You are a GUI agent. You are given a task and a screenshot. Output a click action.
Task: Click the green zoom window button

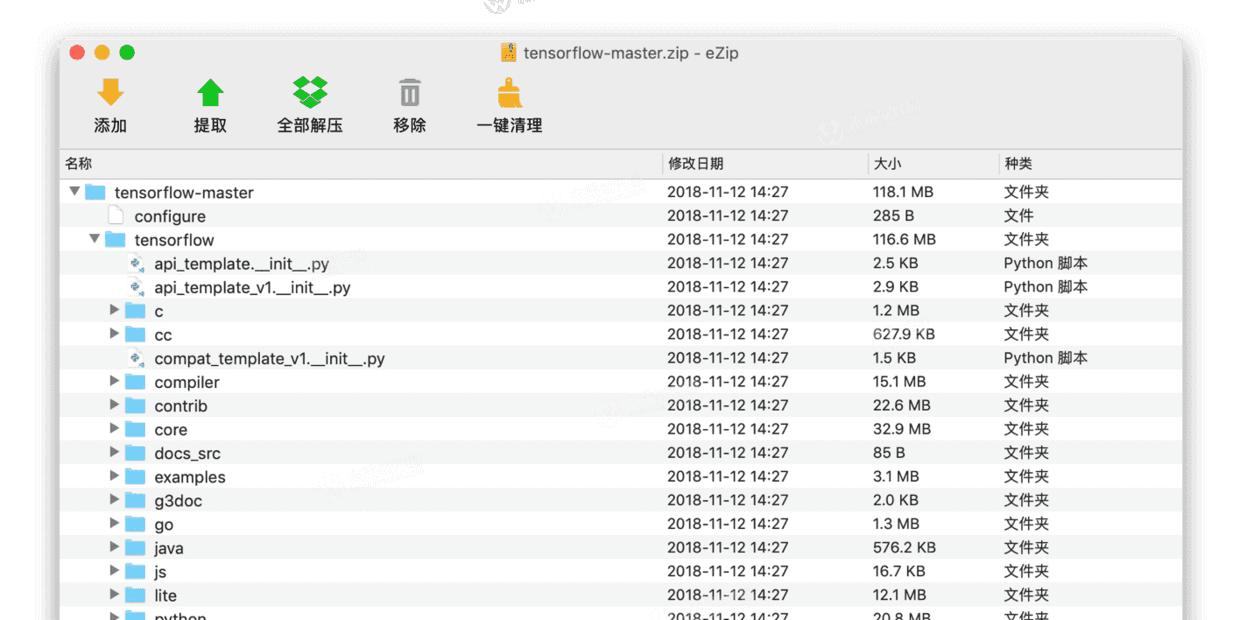127,53
